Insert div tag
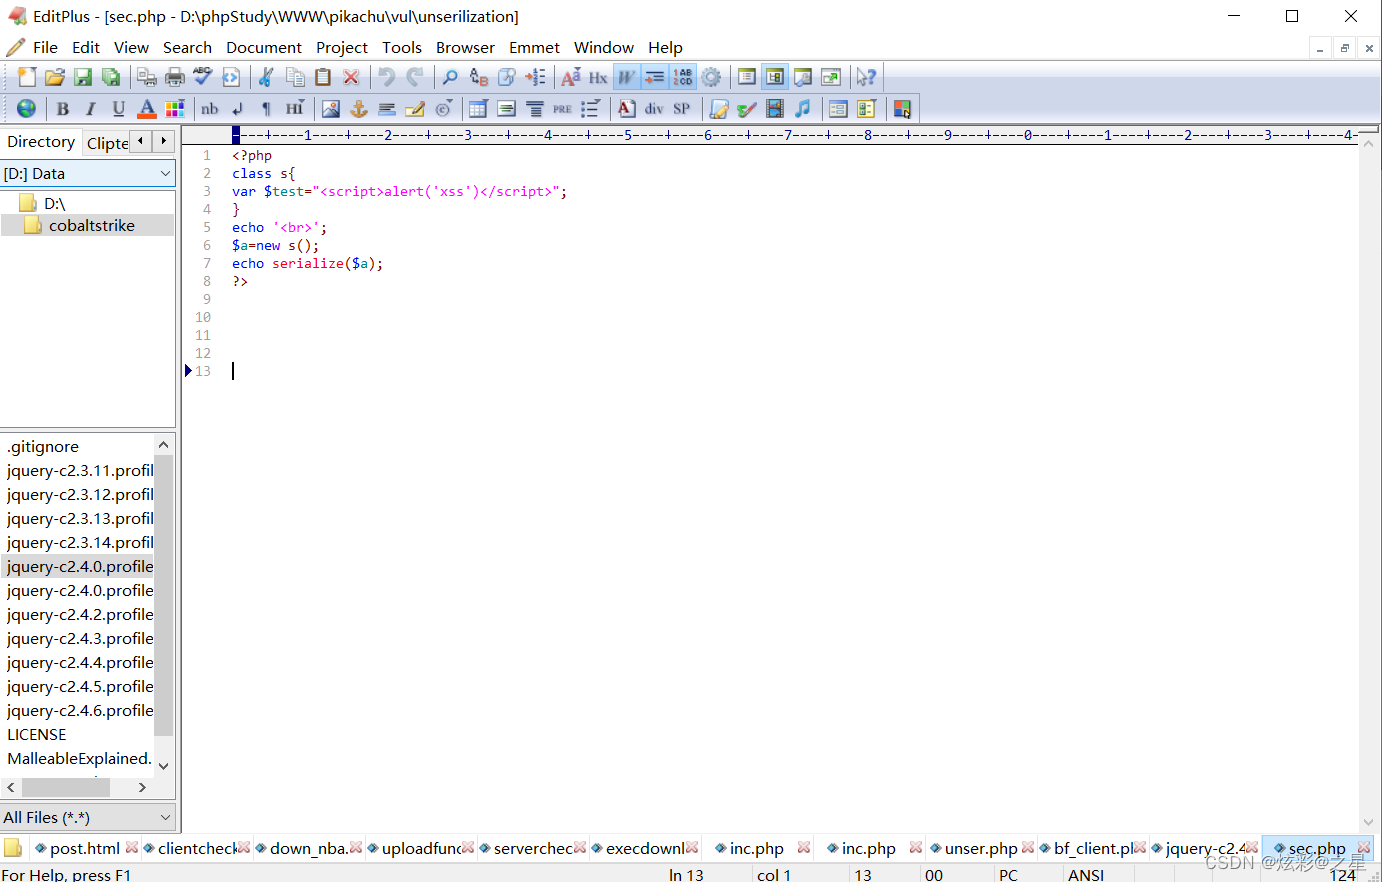The height and width of the screenshot is (882, 1382). coord(654,108)
